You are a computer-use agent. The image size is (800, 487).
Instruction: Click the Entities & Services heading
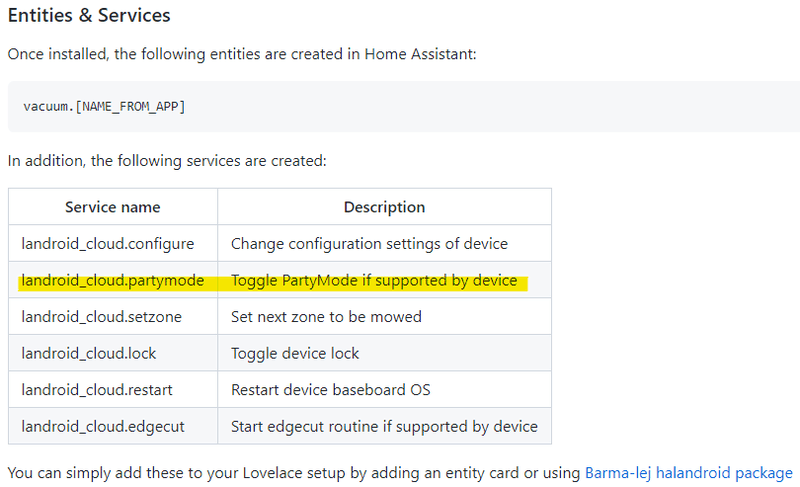click(89, 16)
